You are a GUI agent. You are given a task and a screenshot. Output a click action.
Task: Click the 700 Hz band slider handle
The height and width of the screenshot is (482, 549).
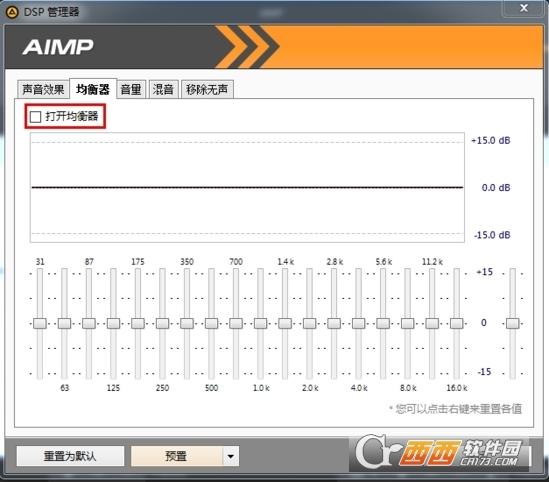(236, 323)
